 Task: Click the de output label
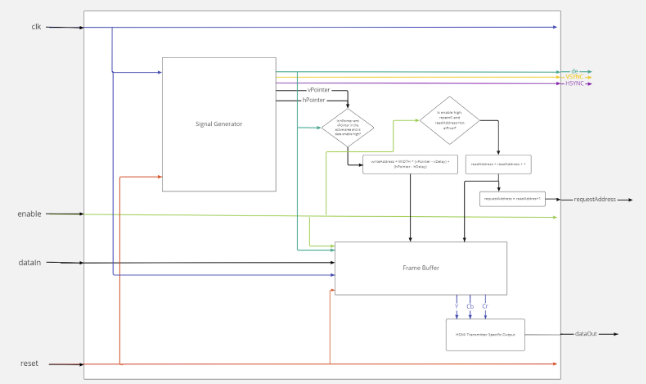coord(575,71)
